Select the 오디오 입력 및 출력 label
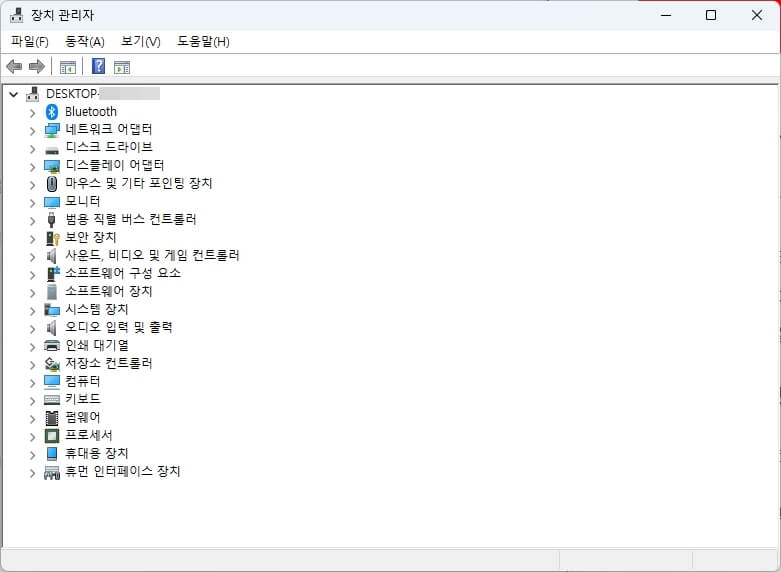 click(x=119, y=327)
